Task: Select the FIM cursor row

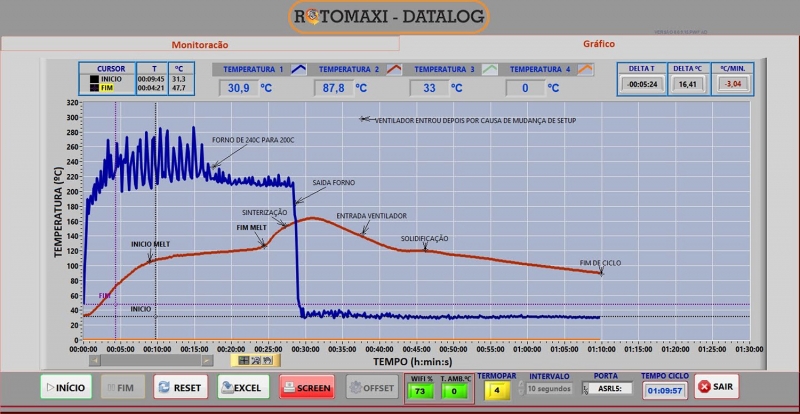Action: tap(107, 88)
